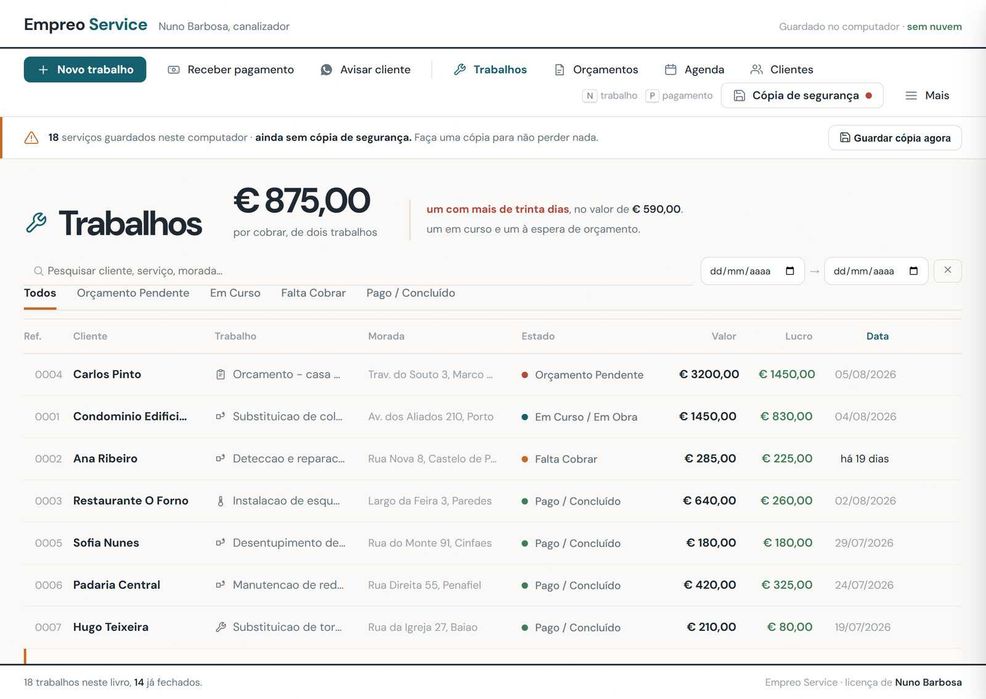This screenshot has width=986, height=699.
Task: Click the thermometer icon beside Instalacao de esqu...
Action: tap(220, 501)
